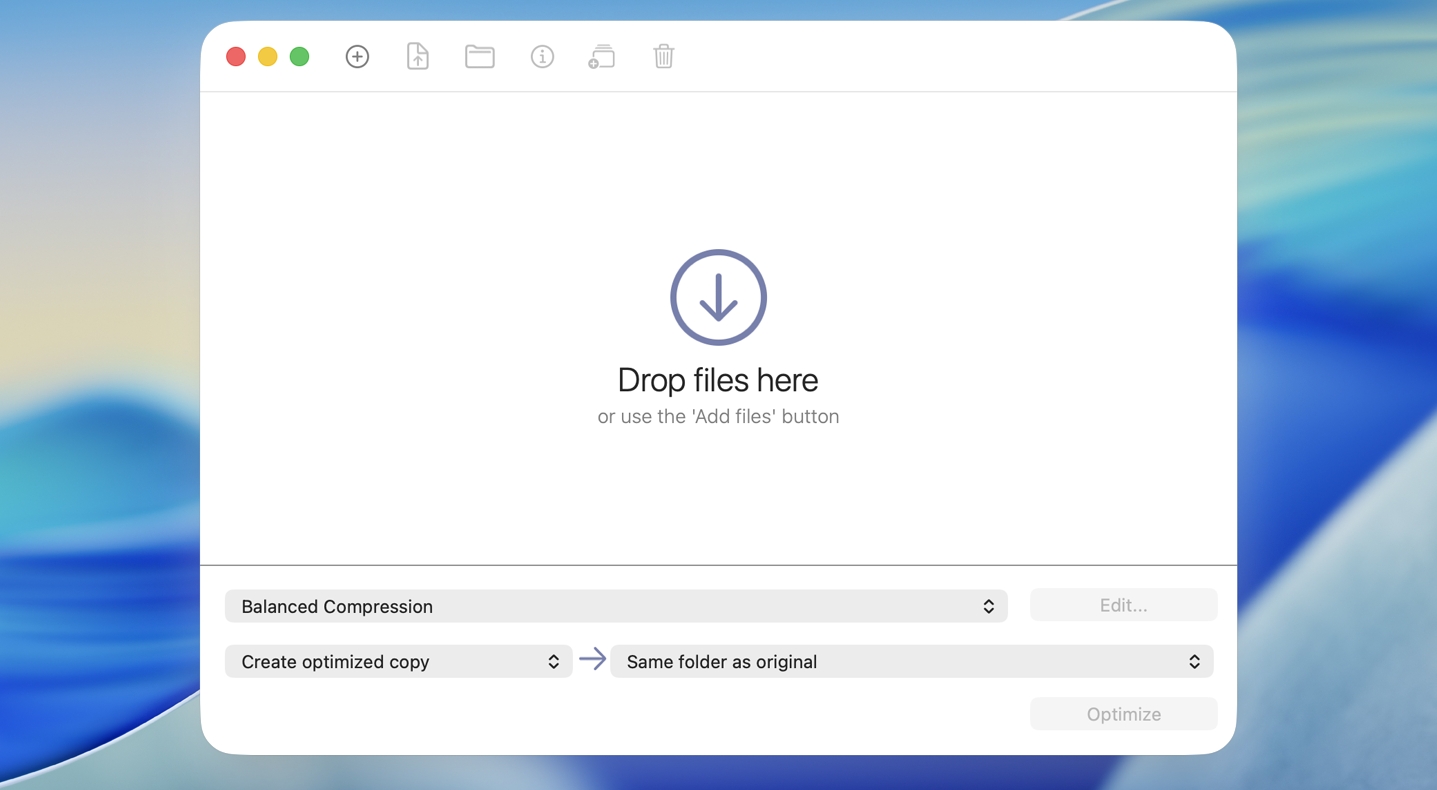Click the chevrons on Create optimized copy
Screen dimensions: 1437x790
pyautogui.click(x=553, y=661)
